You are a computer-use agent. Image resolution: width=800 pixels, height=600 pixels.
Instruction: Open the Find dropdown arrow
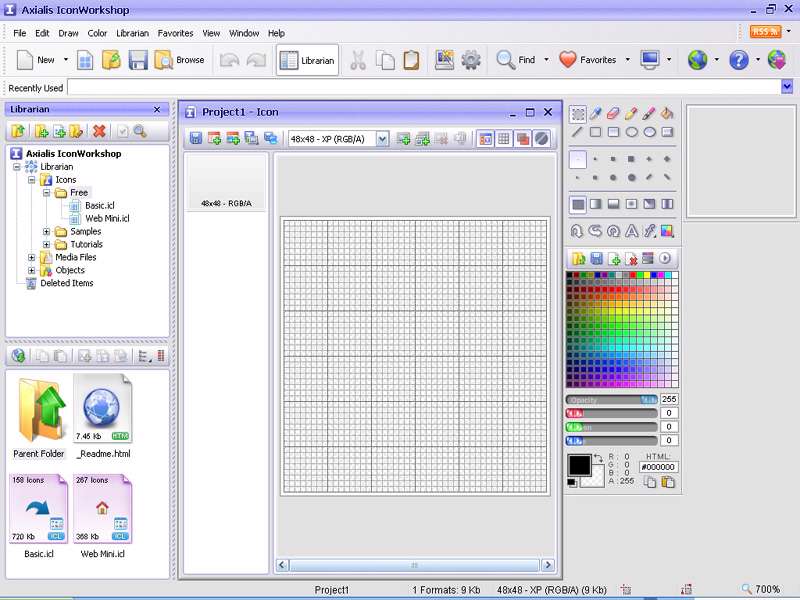coord(546,60)
